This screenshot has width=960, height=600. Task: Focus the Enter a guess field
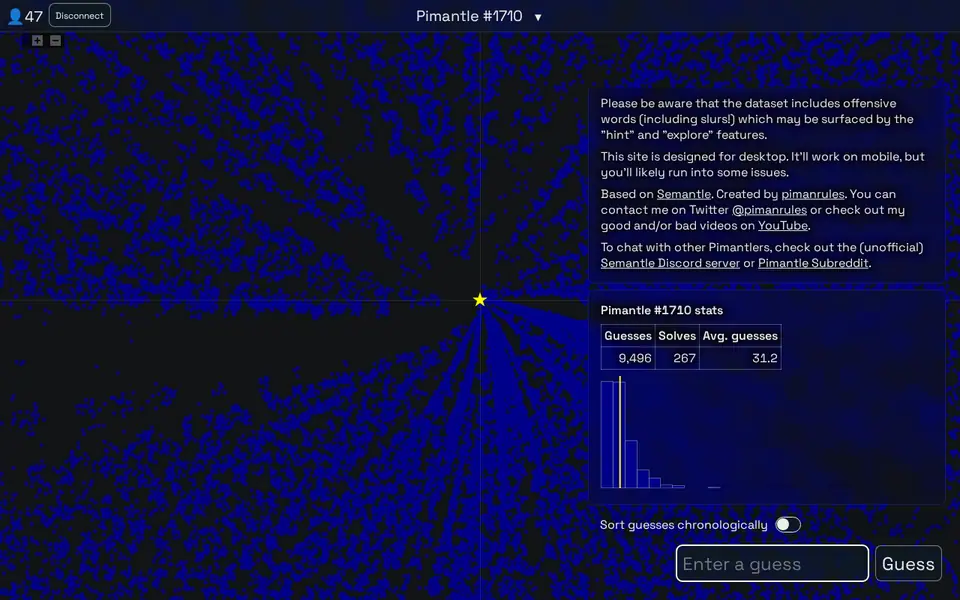pos(772,563)
